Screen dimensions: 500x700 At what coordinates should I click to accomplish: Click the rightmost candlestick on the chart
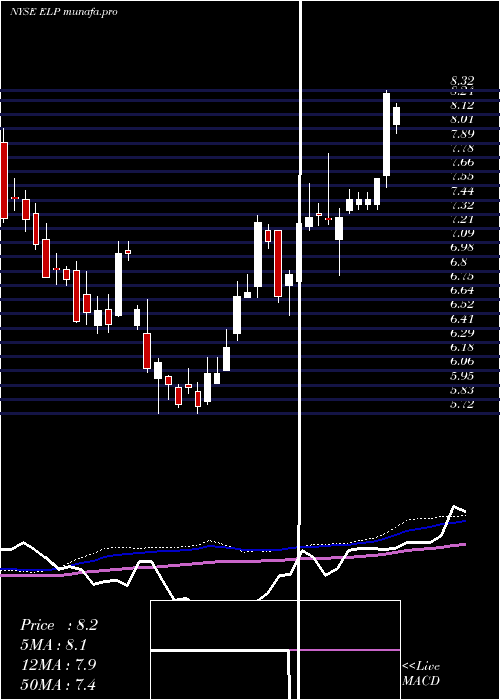coord(396,118)
